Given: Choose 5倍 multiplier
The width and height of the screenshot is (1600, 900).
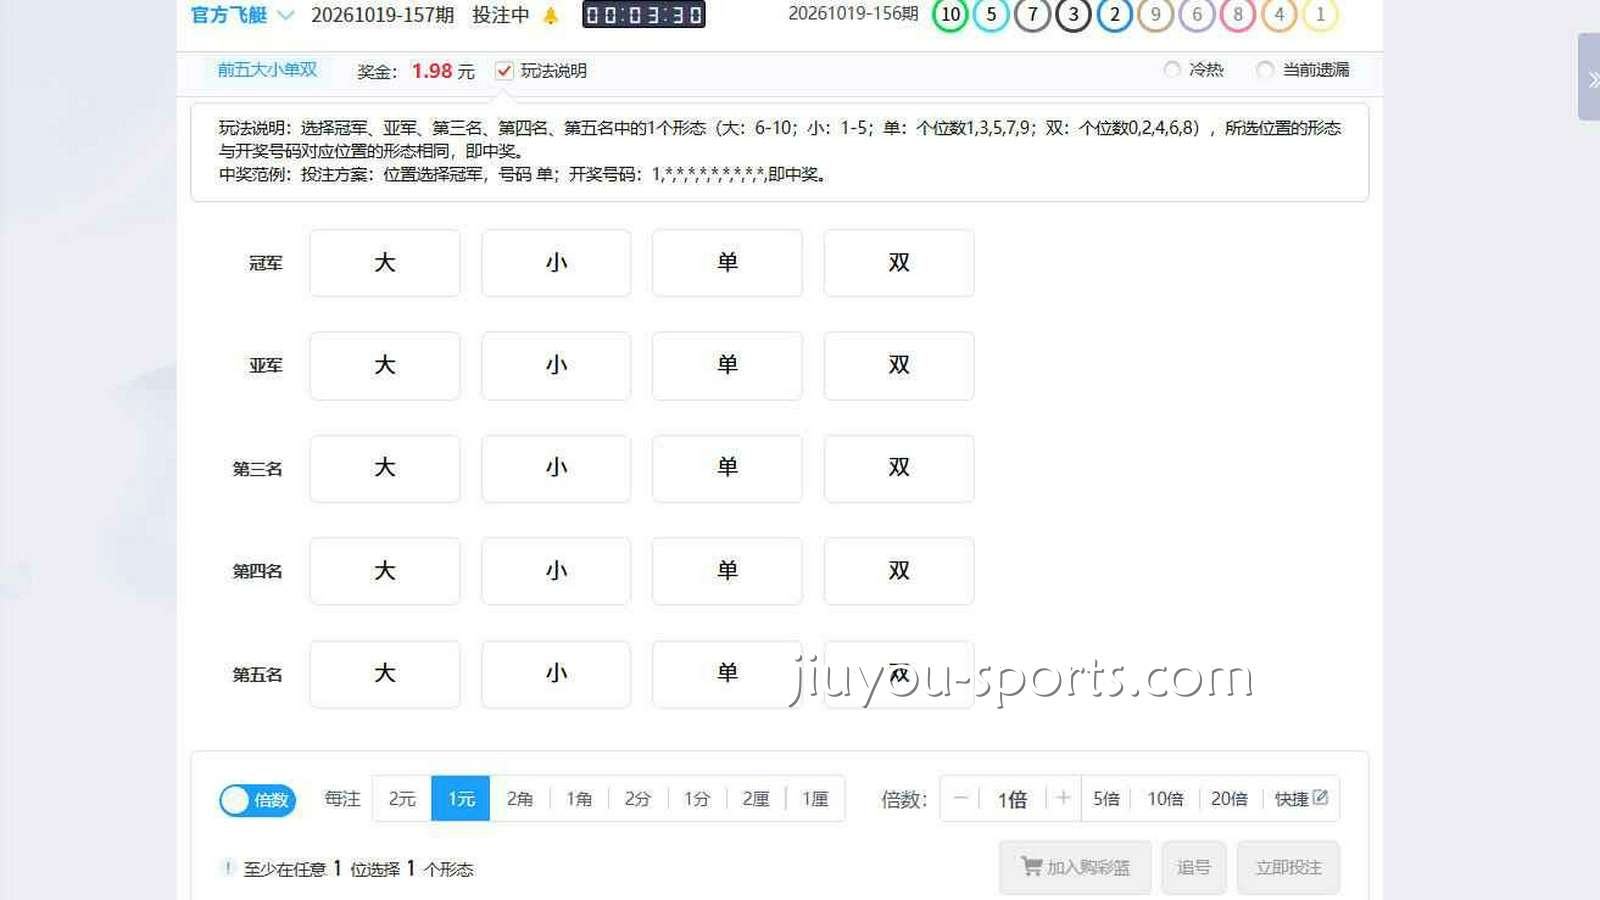Looking at the screenshot, I should tap(1106, 799).
